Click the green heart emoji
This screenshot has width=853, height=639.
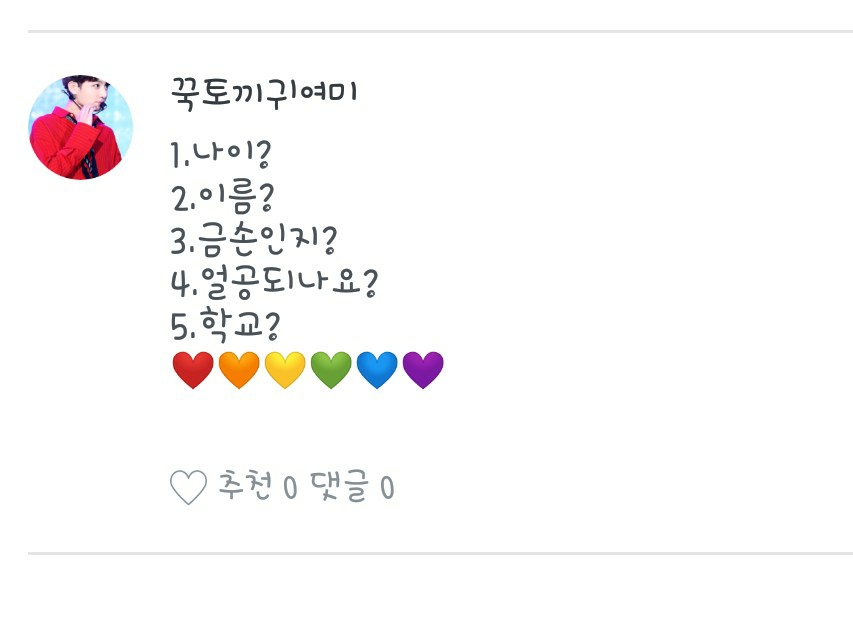coord(331,371)
